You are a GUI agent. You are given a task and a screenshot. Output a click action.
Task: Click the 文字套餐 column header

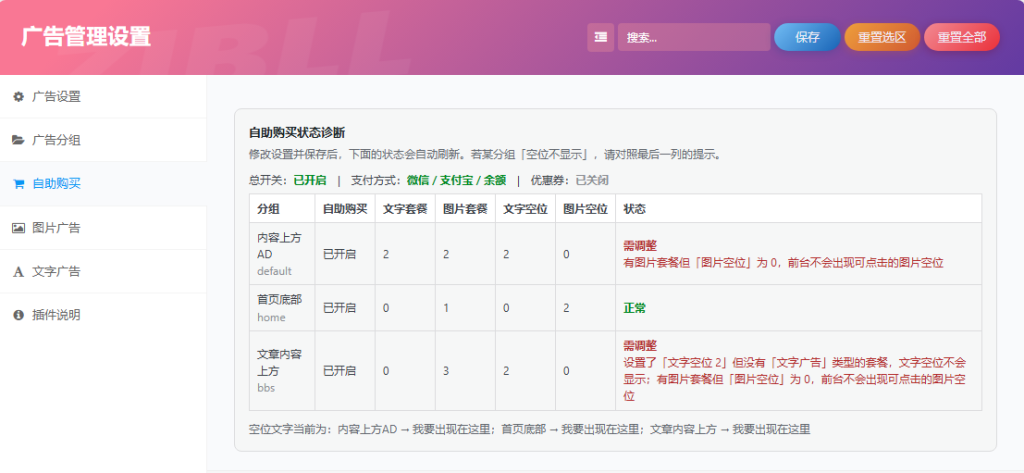coord(405,208)
